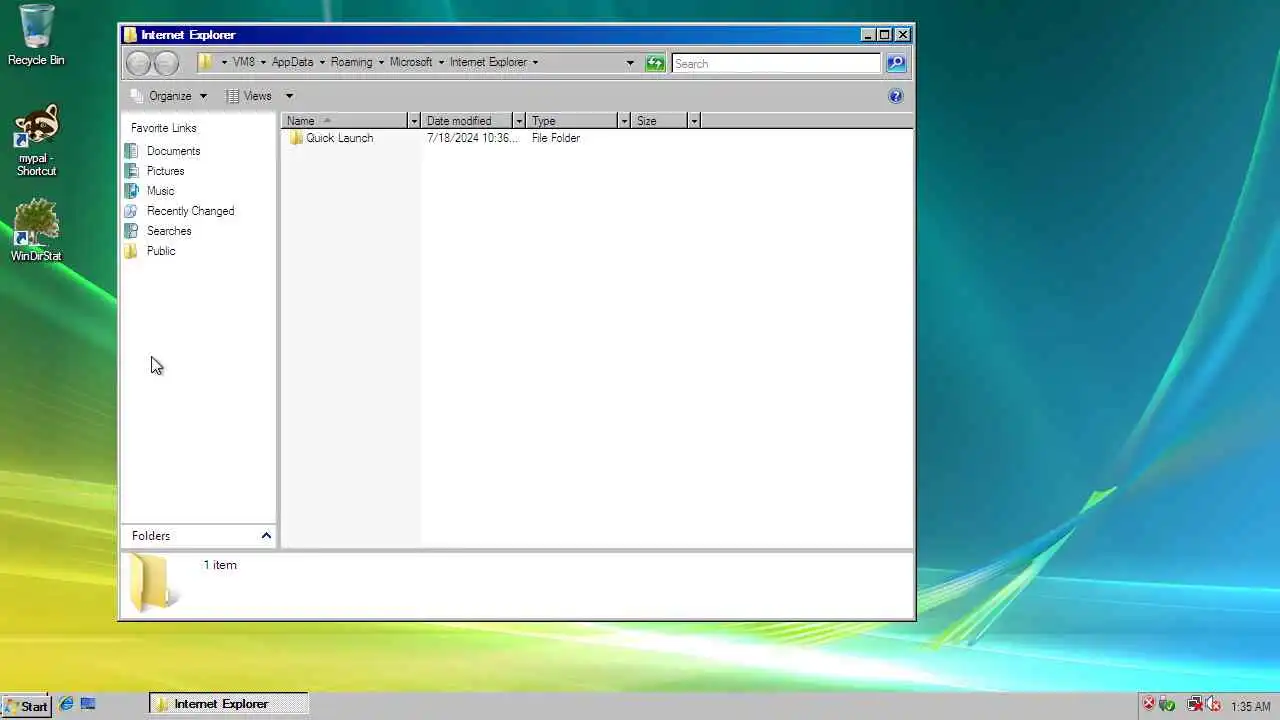The width and height of the screenshot is (1280, 720).
Task: Click the 7/18/2024 date modified cell
Action: pos(472,138)
